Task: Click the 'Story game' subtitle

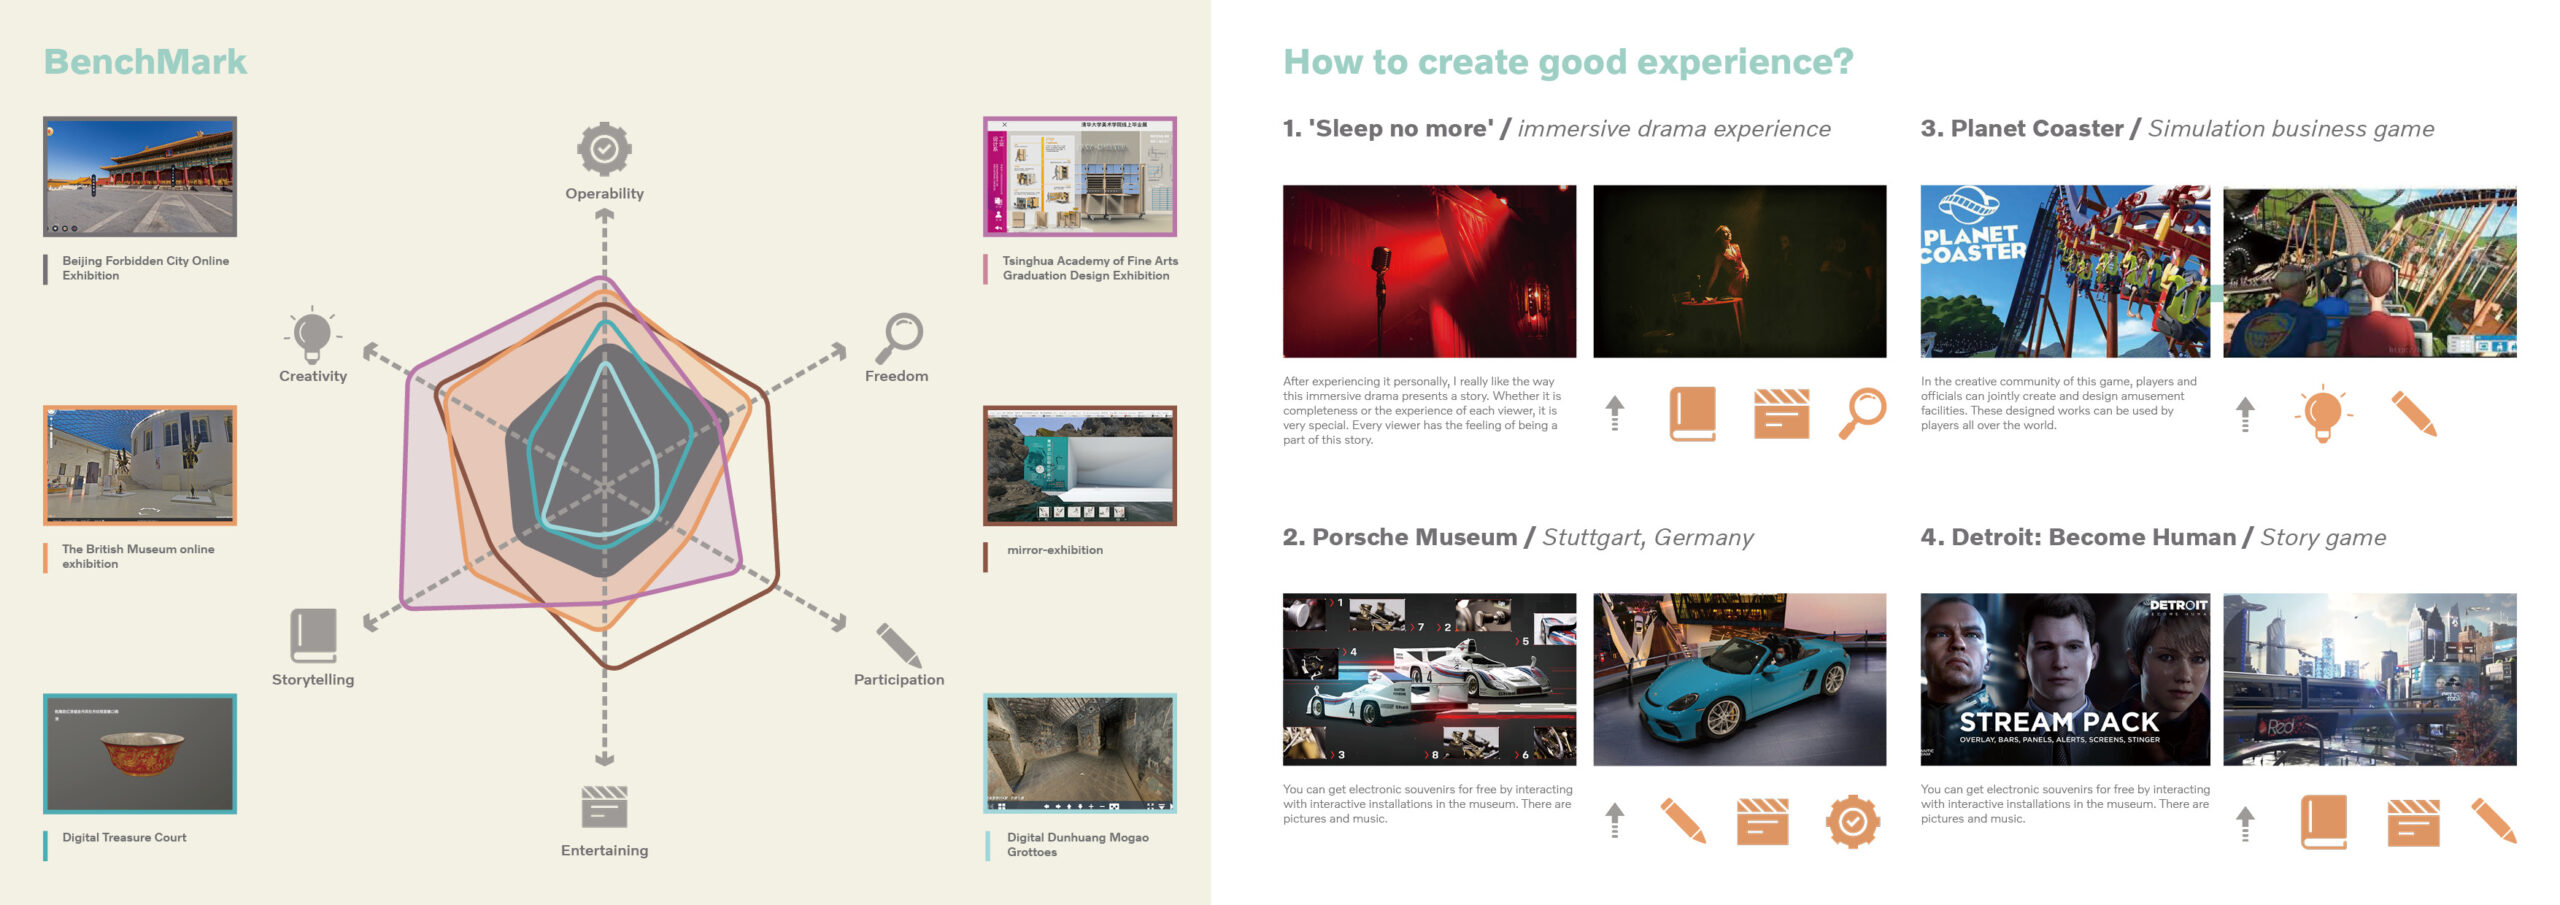Action: 2323,538
